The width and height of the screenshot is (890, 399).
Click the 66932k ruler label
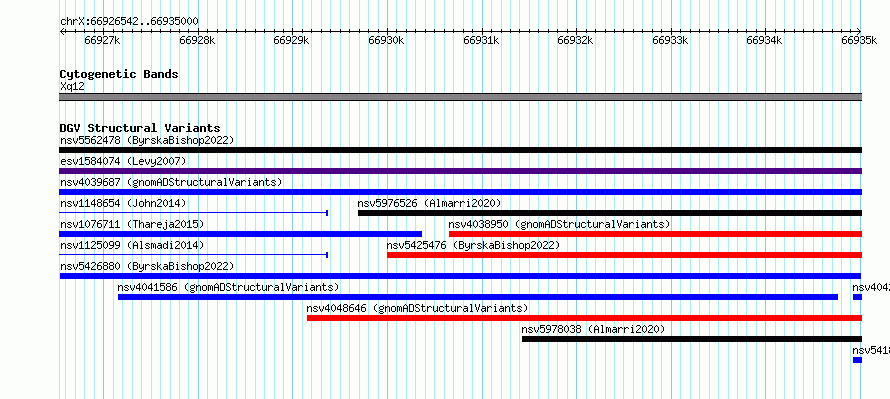(575, 40)
